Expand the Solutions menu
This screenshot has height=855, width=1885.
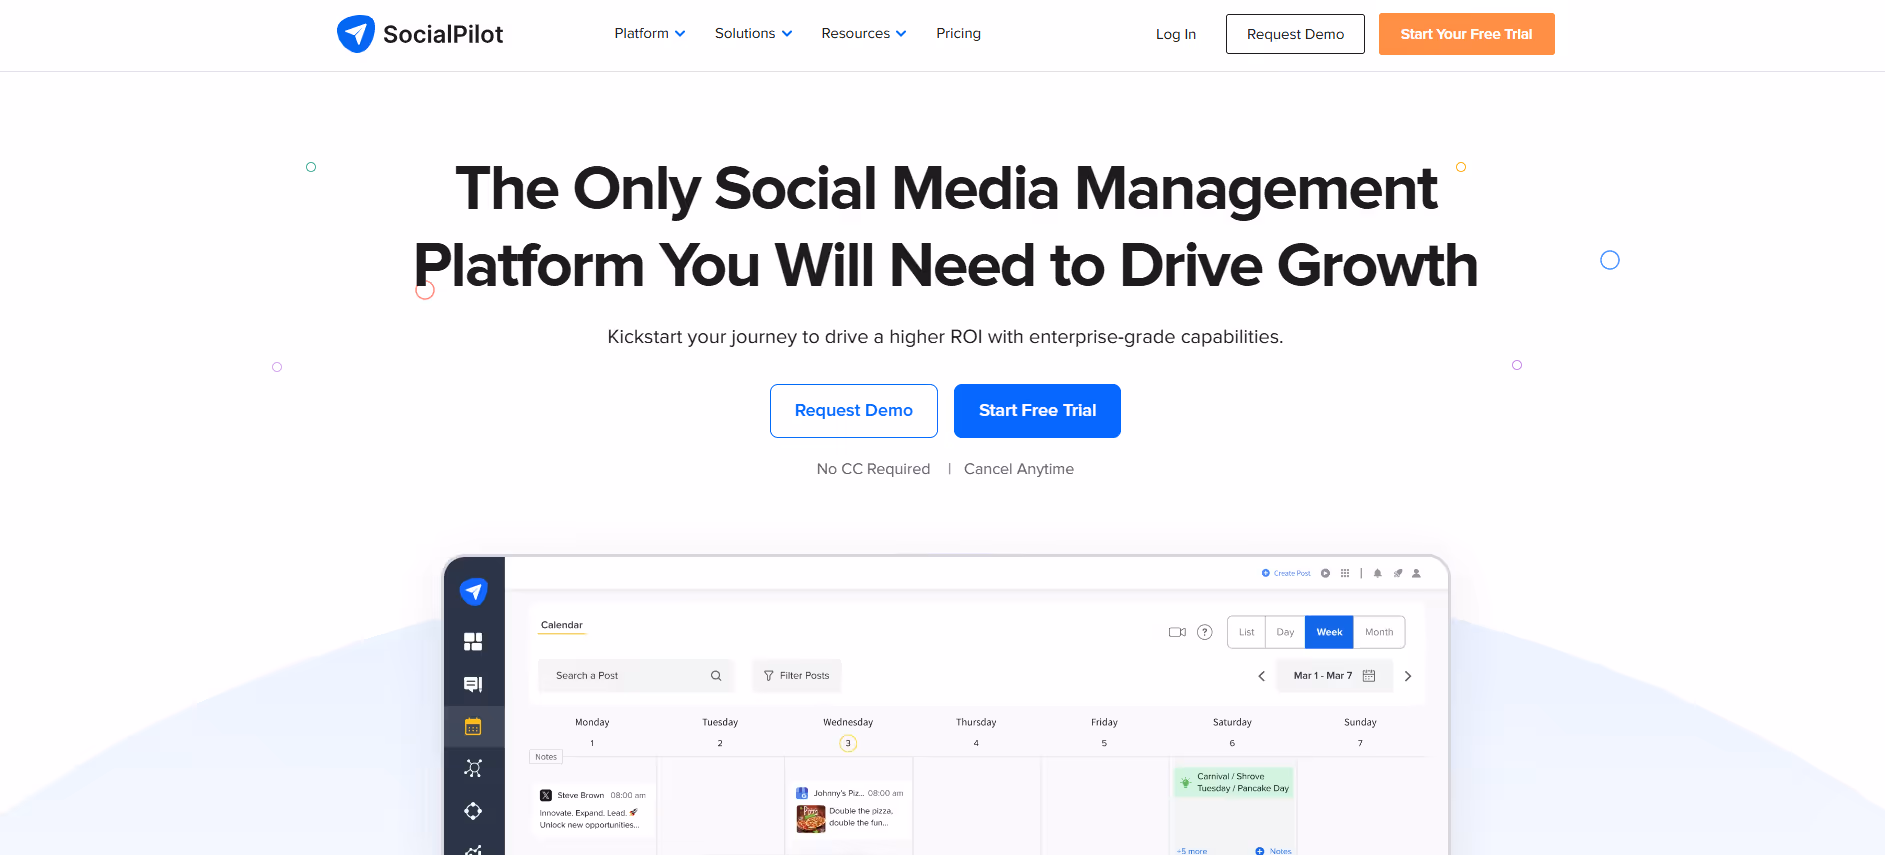coord(753,33)
